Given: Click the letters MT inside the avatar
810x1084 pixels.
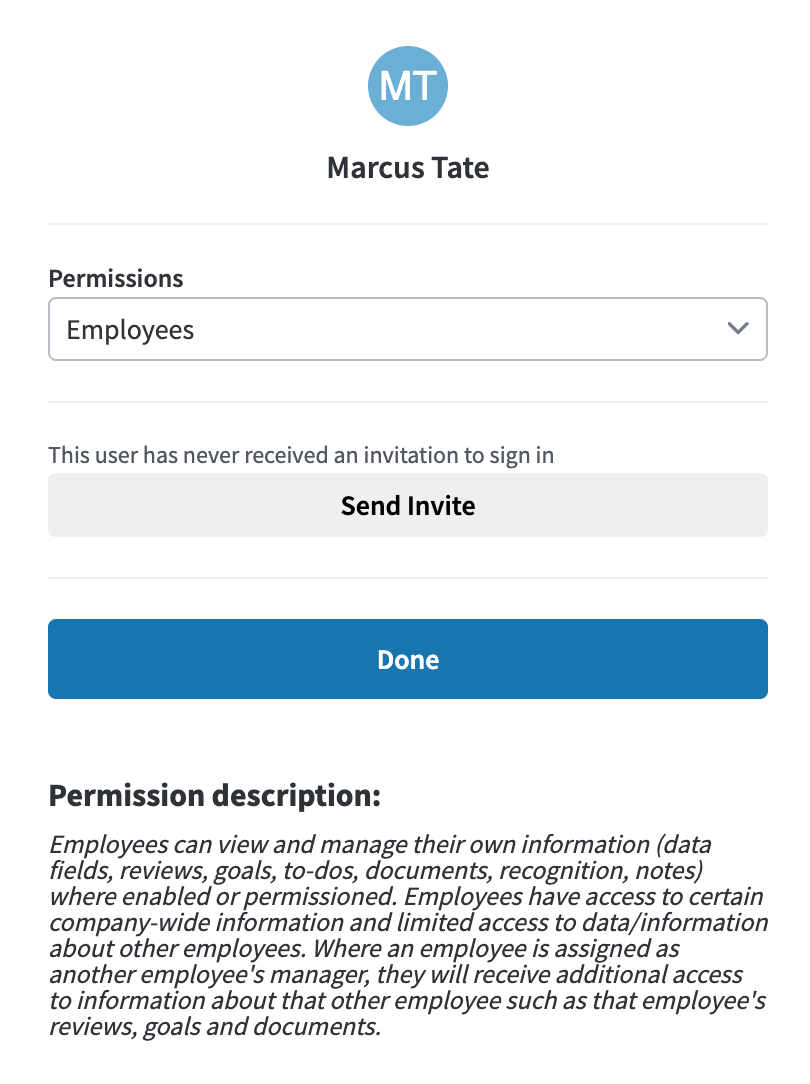Looking at the screenshot, I should click(408, 86).
